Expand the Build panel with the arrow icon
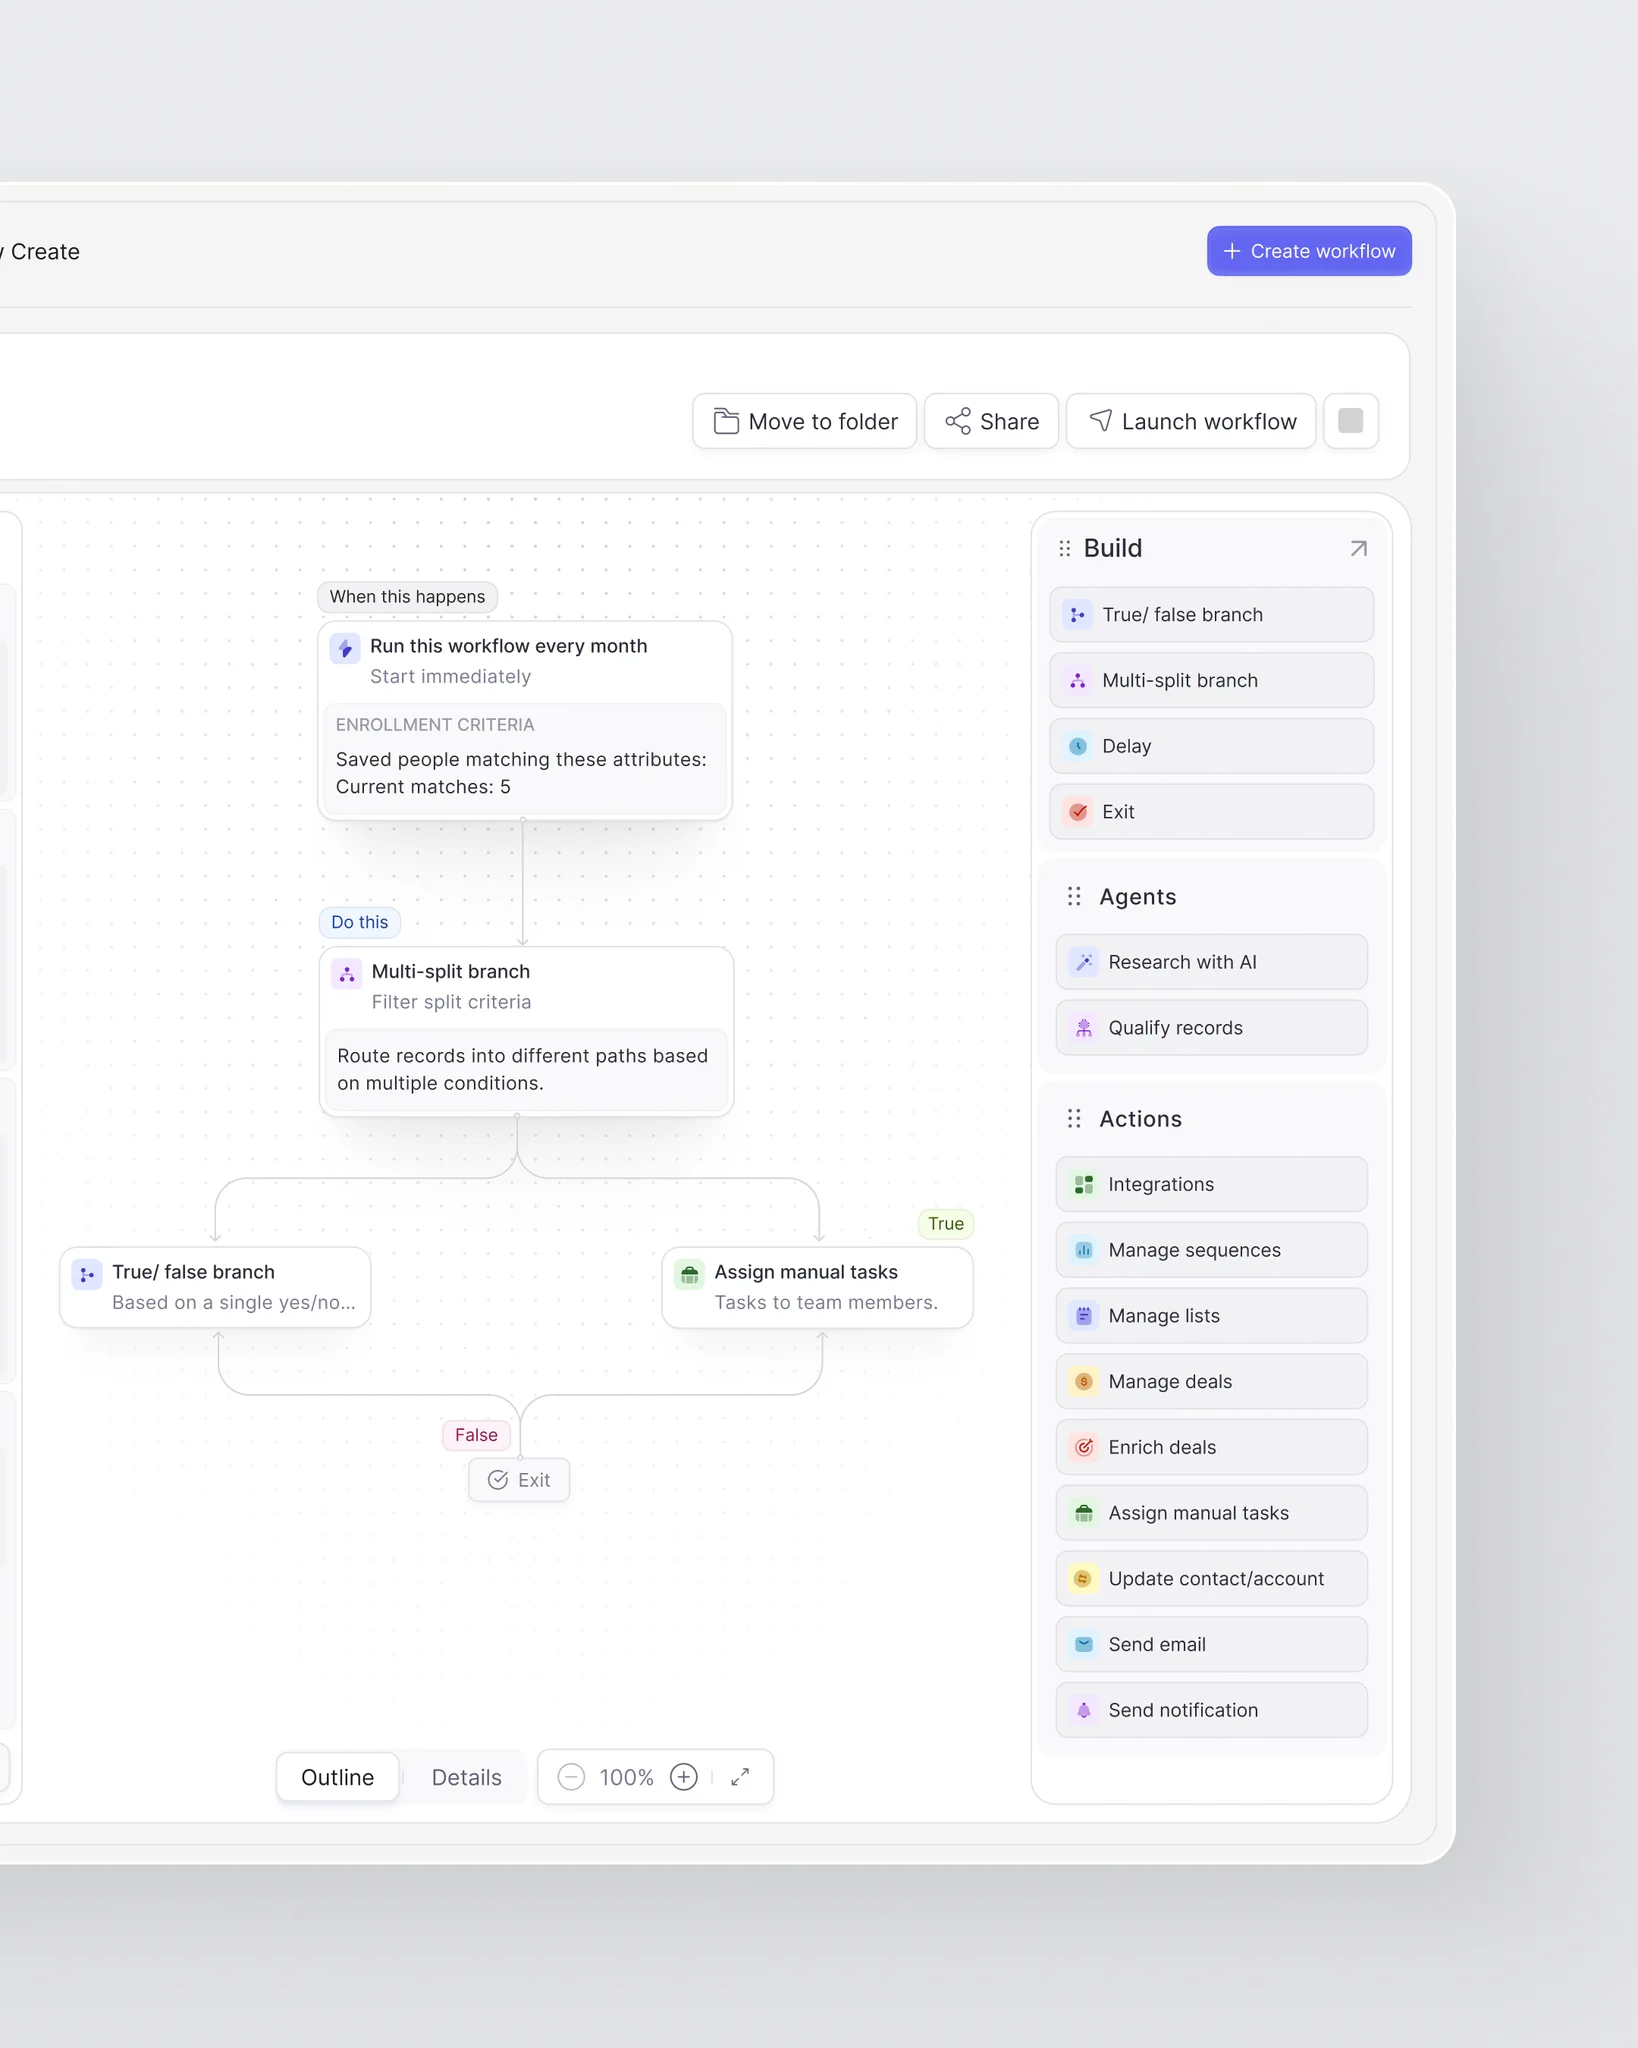1638x2048 pixels. coord(1358,548)
